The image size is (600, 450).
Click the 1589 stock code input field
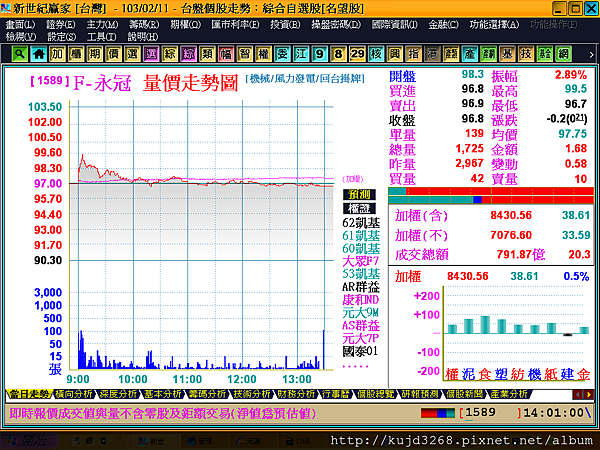point(492,413)
